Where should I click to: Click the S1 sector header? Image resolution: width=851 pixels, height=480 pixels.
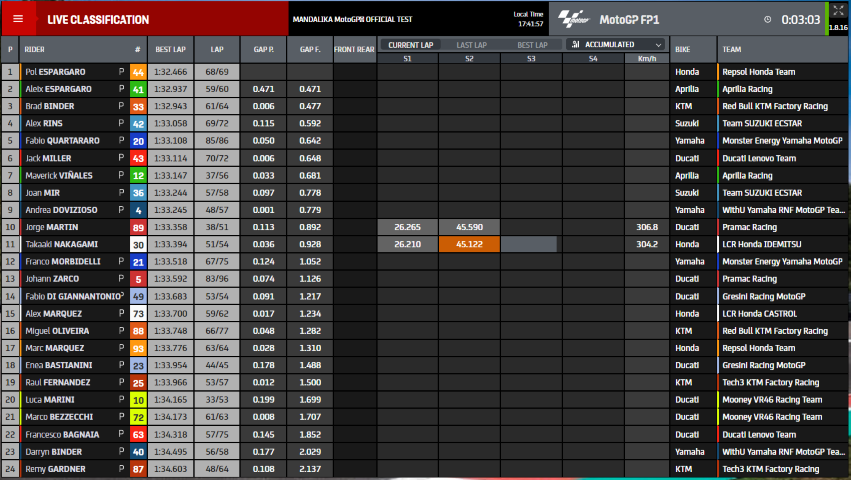pos(408,59)
